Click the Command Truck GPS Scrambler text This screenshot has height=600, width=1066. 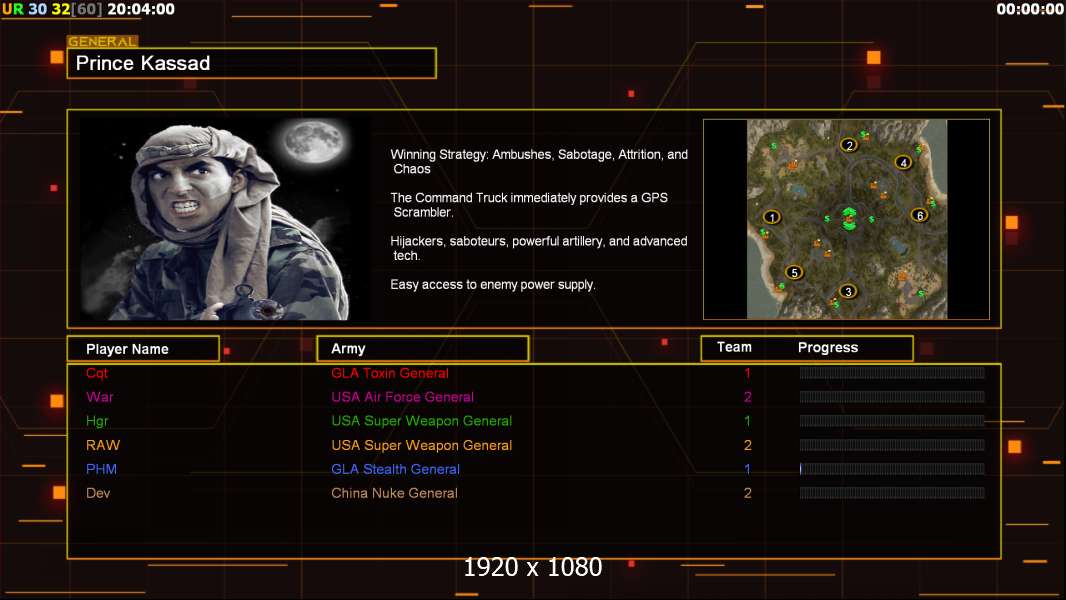(529, 205)
